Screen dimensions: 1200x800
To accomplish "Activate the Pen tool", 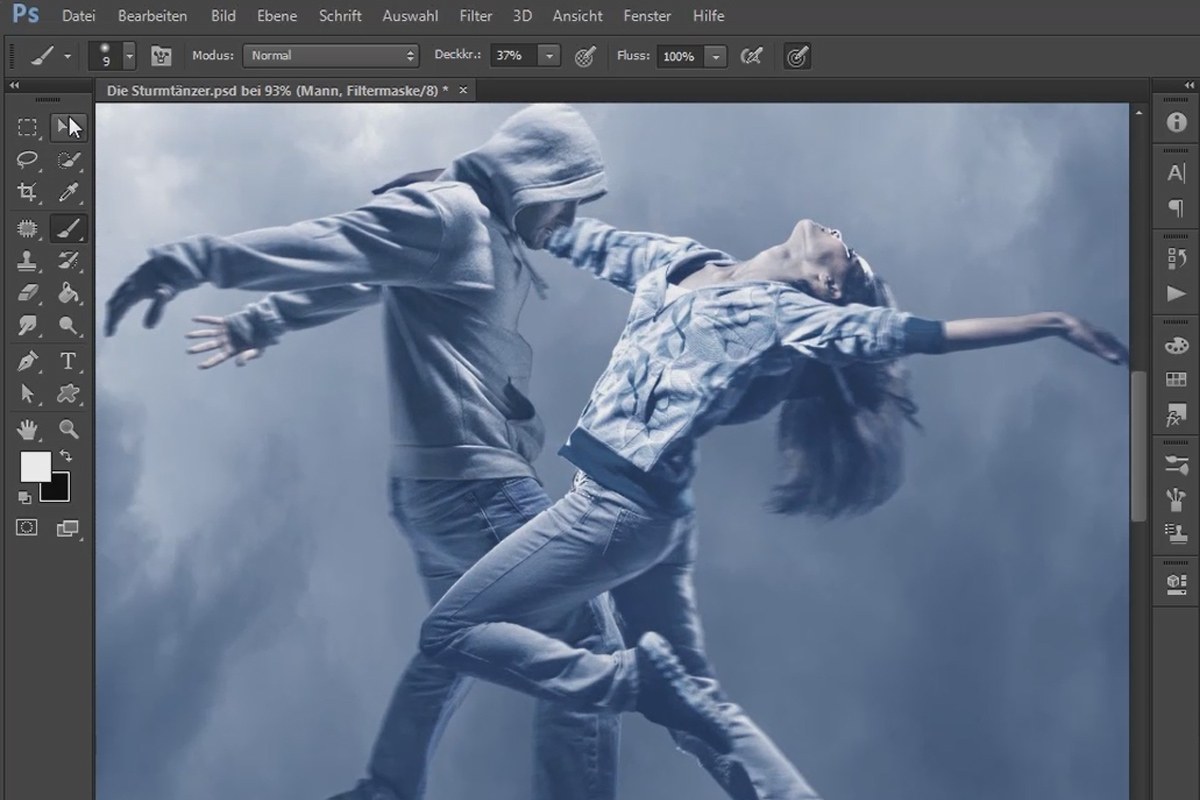I will click(x=28, y=361).
